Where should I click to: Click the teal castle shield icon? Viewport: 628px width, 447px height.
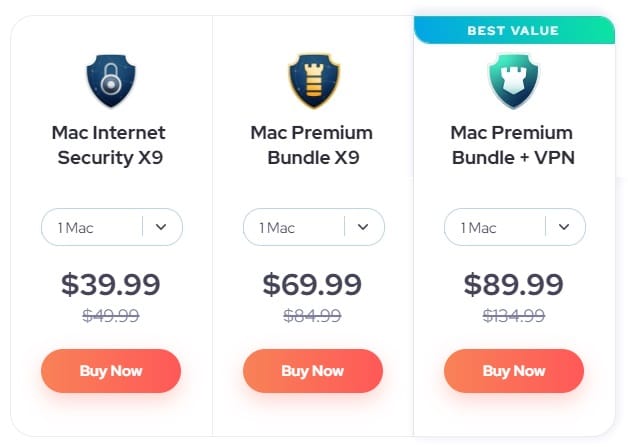(514, 81)
